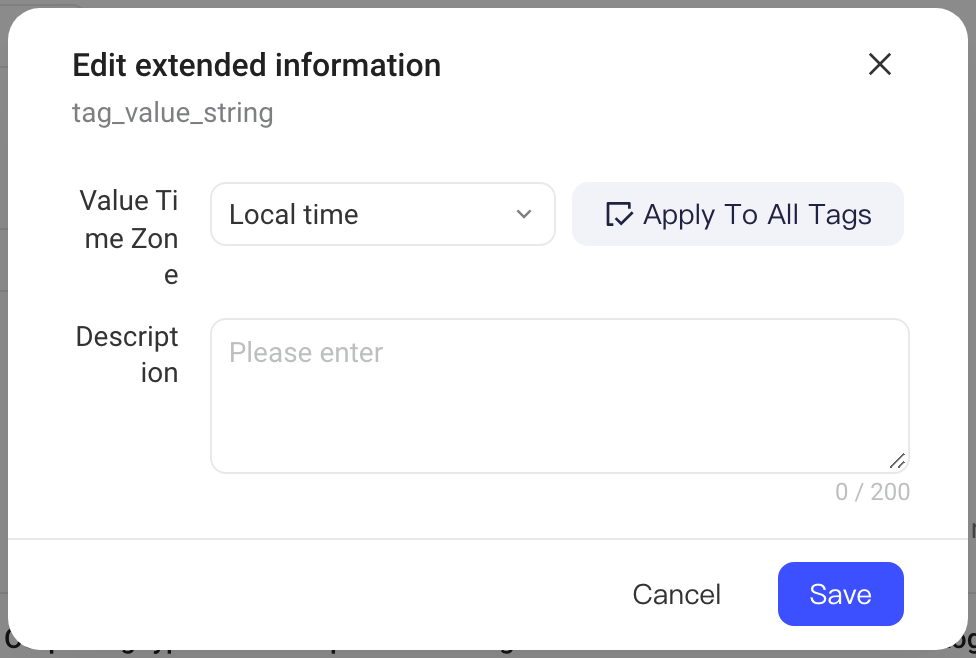The height and width of the screenshot is (658, 976).
Task: Save the extended information
Action: (x=840, y=594)
